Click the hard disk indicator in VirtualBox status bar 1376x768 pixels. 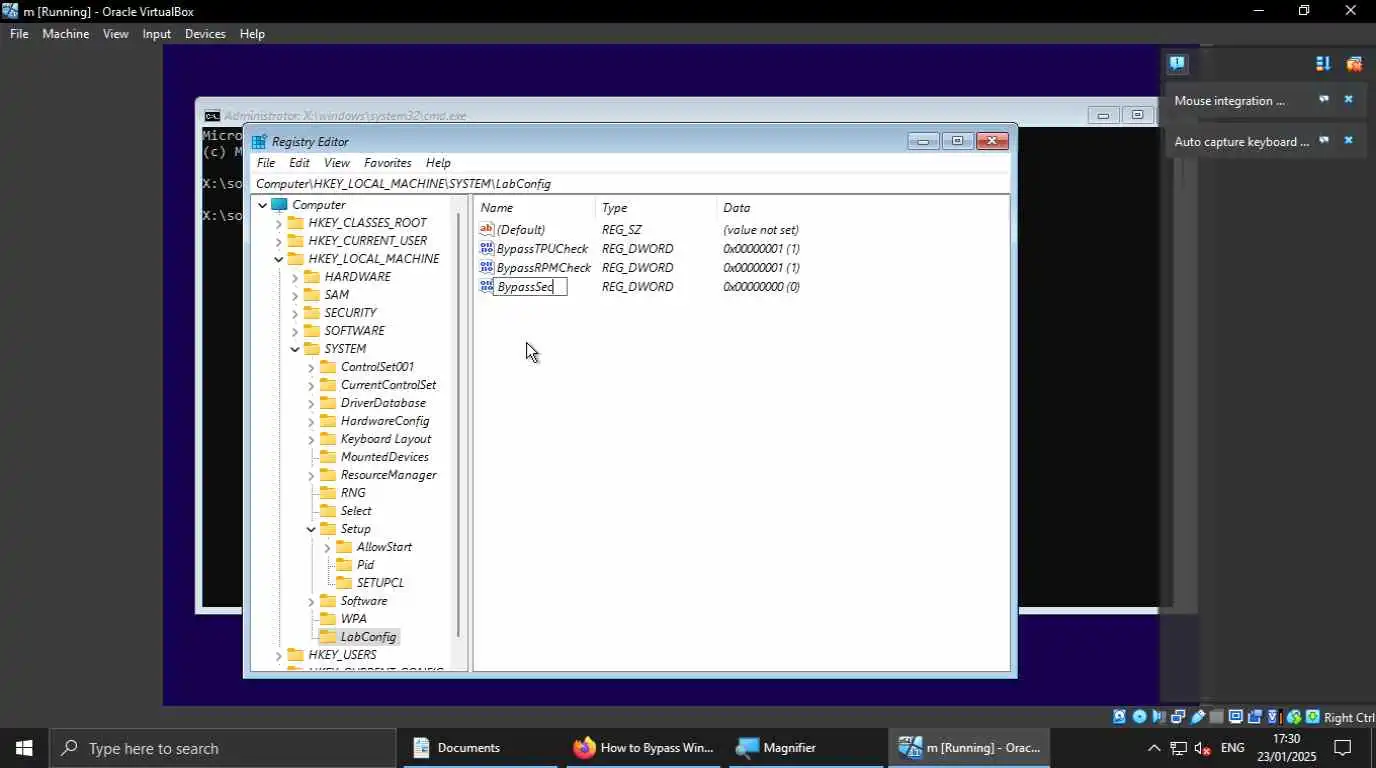(x=1119, y=717)
